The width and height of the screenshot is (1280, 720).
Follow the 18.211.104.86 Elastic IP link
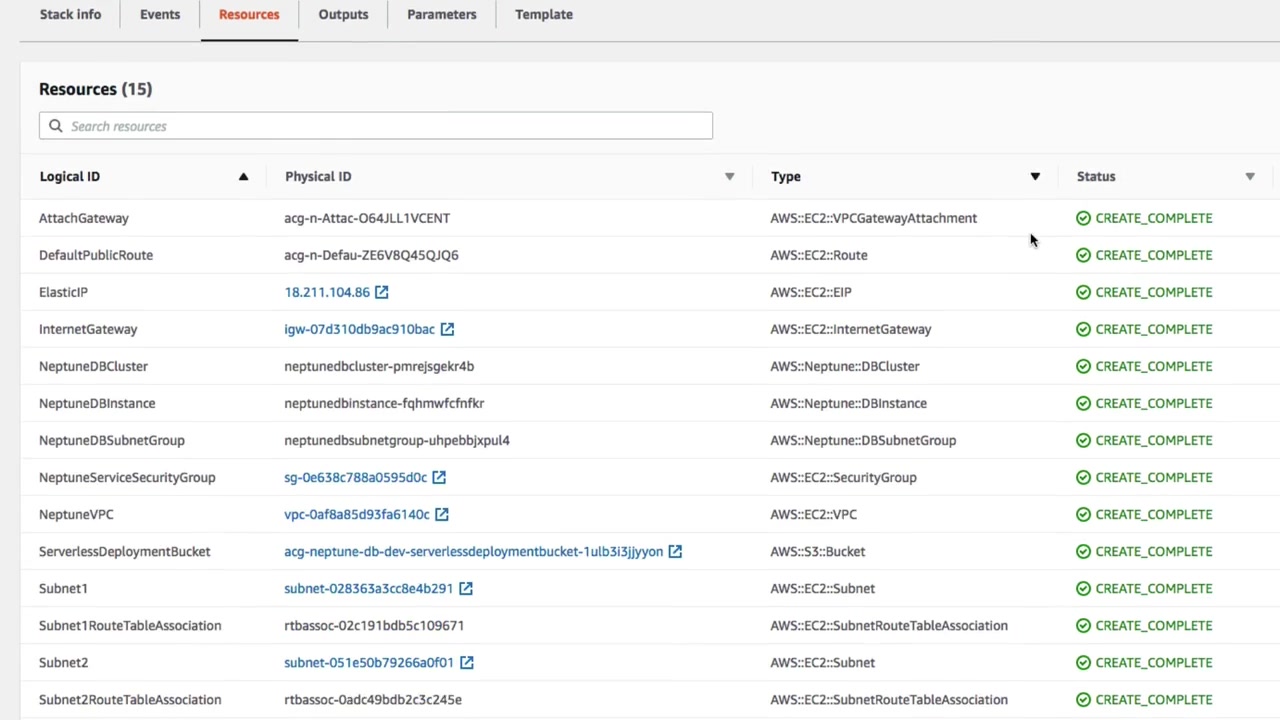tap(326, 292)
